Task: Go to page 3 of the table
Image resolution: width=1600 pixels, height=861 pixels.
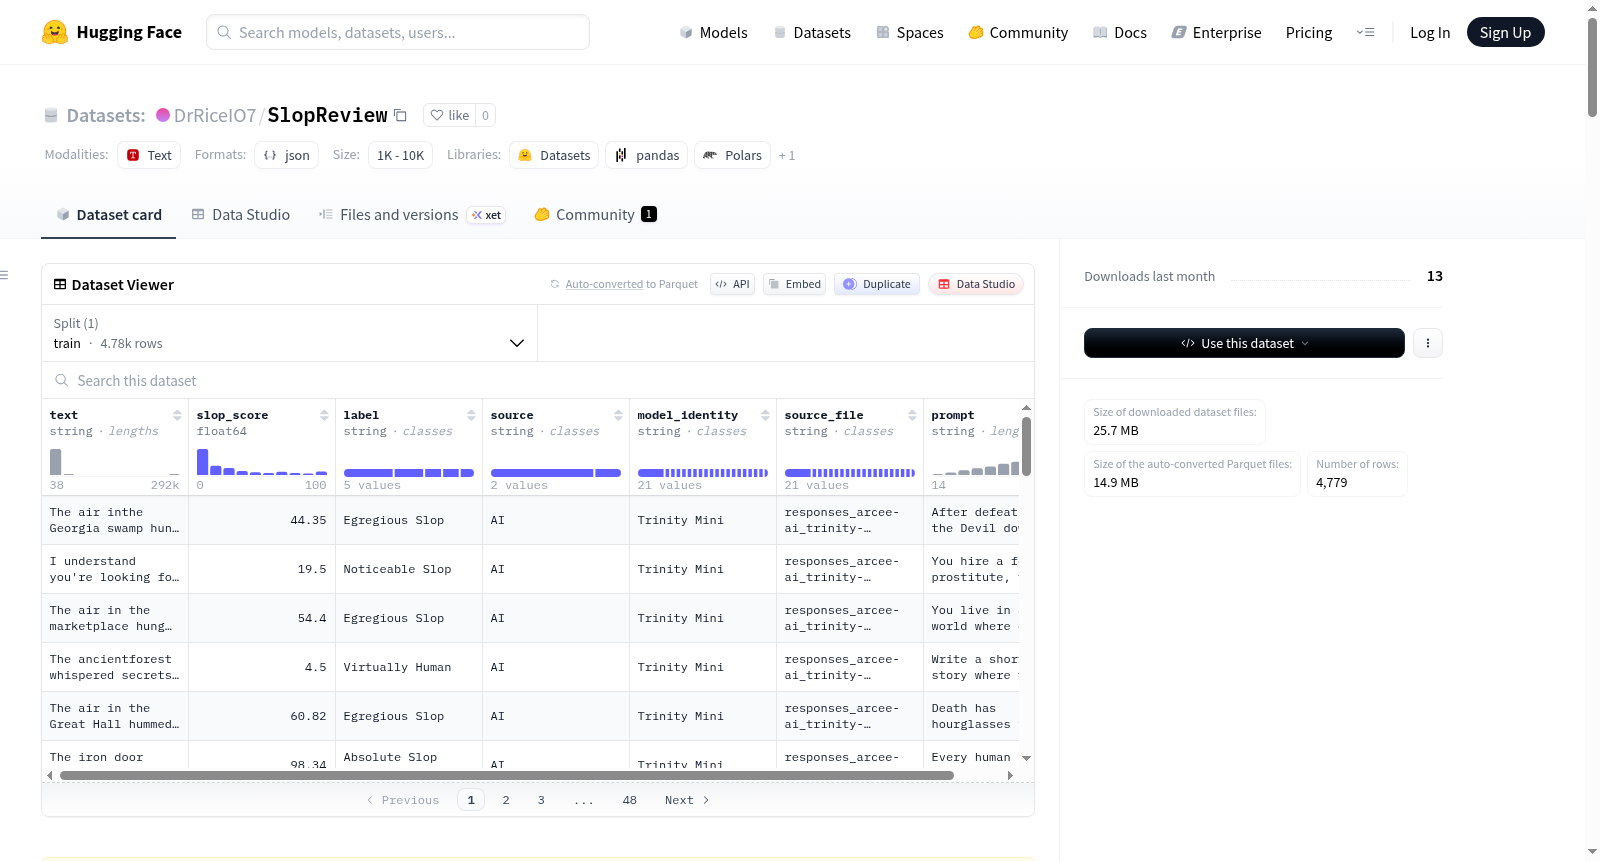Action: 541,800
